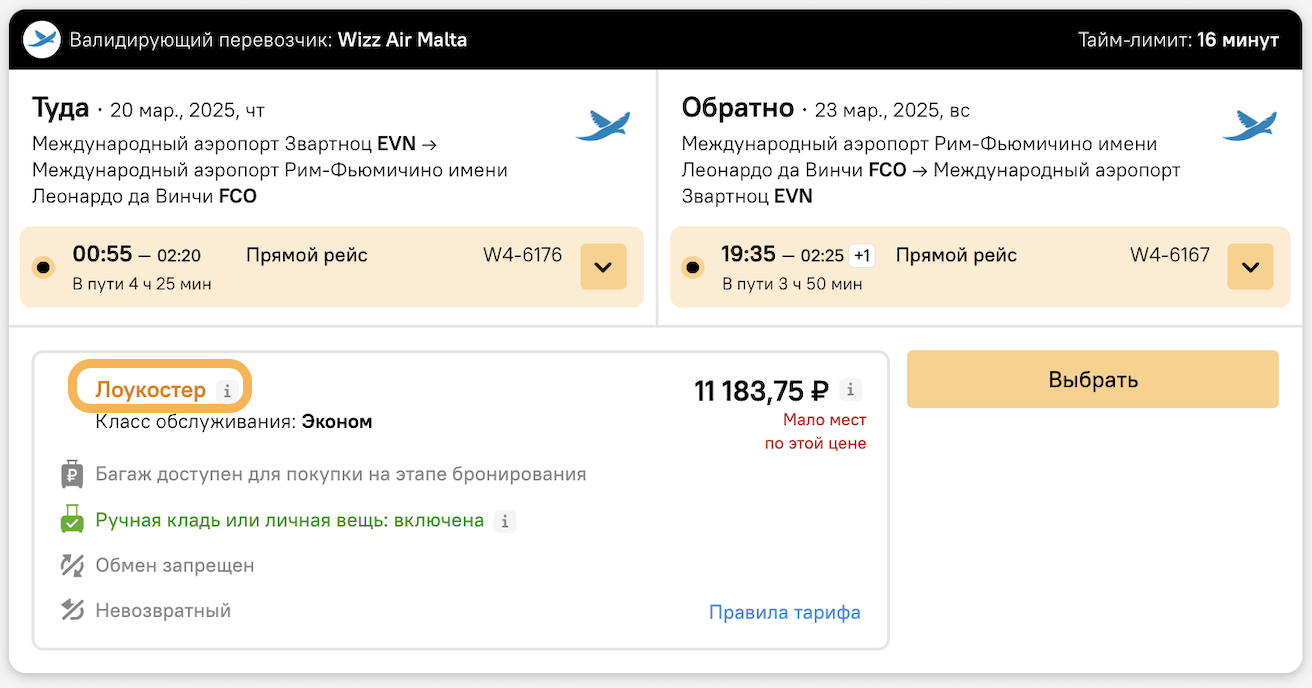The width and height of the screenshot is (1312, 688).
Task: Click airline bird logo in outbound flight section
Action: pos(603,125)
